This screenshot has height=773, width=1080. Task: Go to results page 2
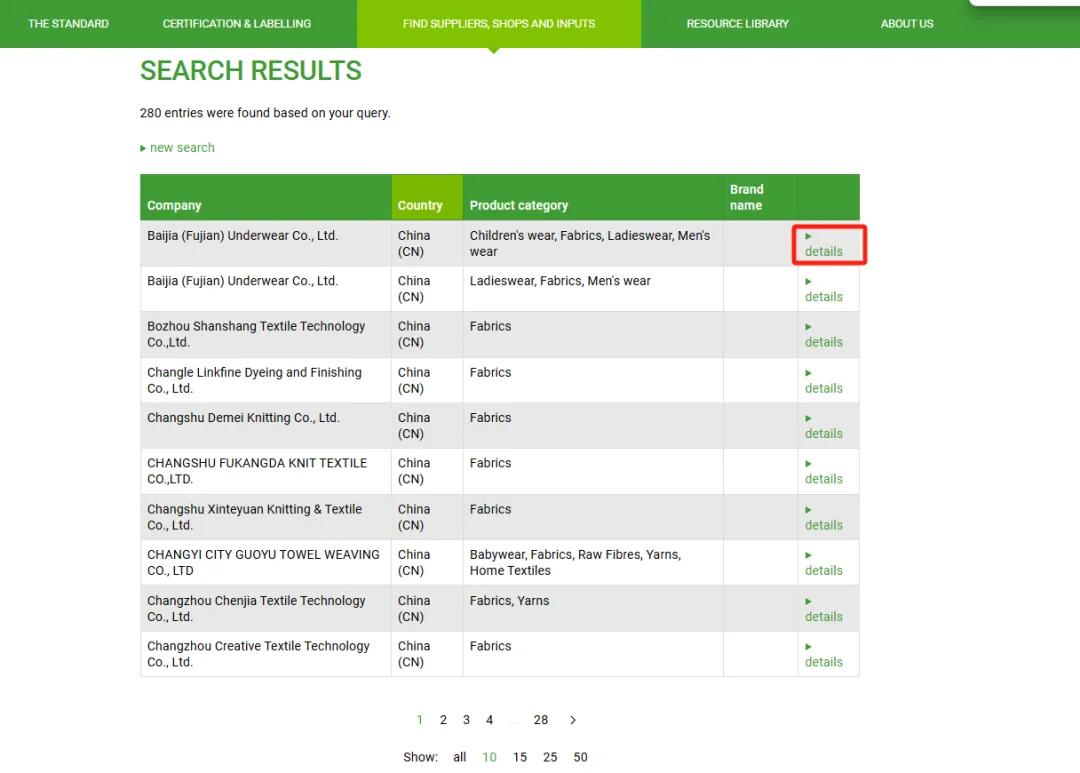coord(443,720)
